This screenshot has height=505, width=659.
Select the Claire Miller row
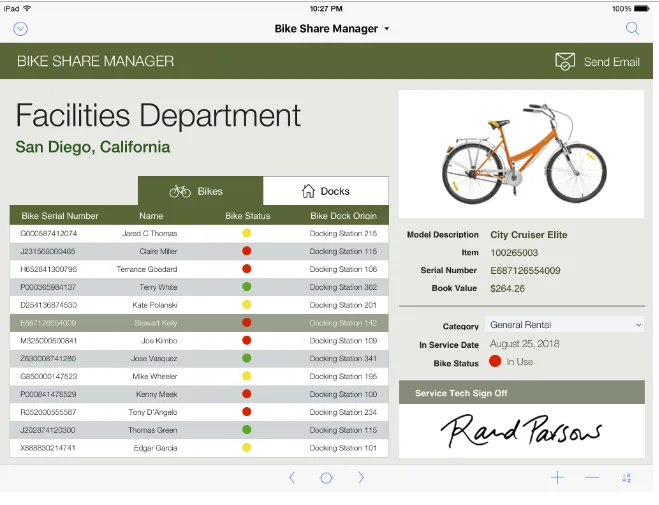[x=199, y=251]
